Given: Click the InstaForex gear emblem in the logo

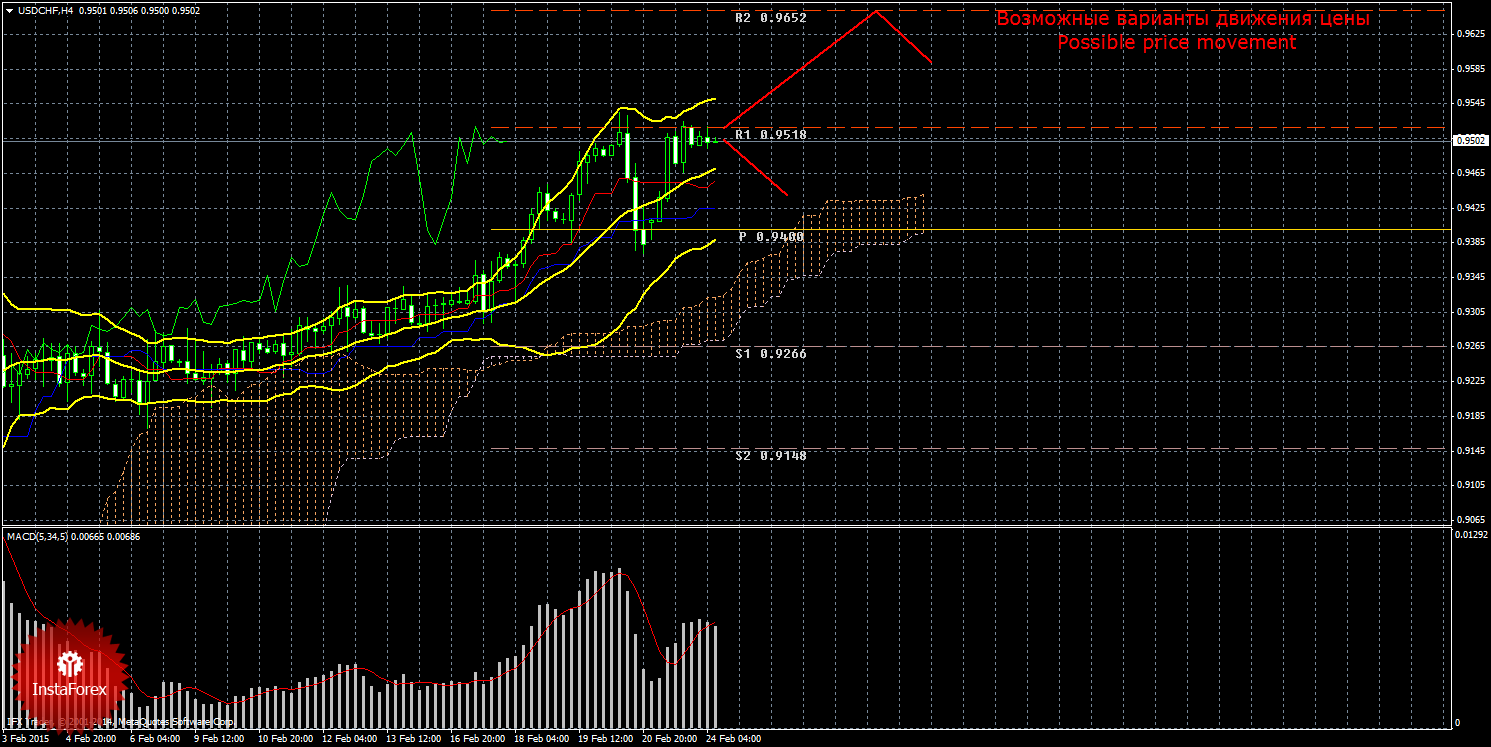Looking at the screenshot, I should pos(69,662).
